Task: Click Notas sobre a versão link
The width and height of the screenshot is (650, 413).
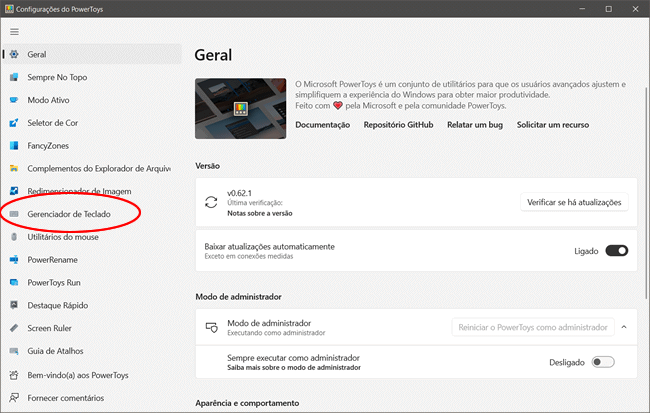Action: (x=261, y=212)
